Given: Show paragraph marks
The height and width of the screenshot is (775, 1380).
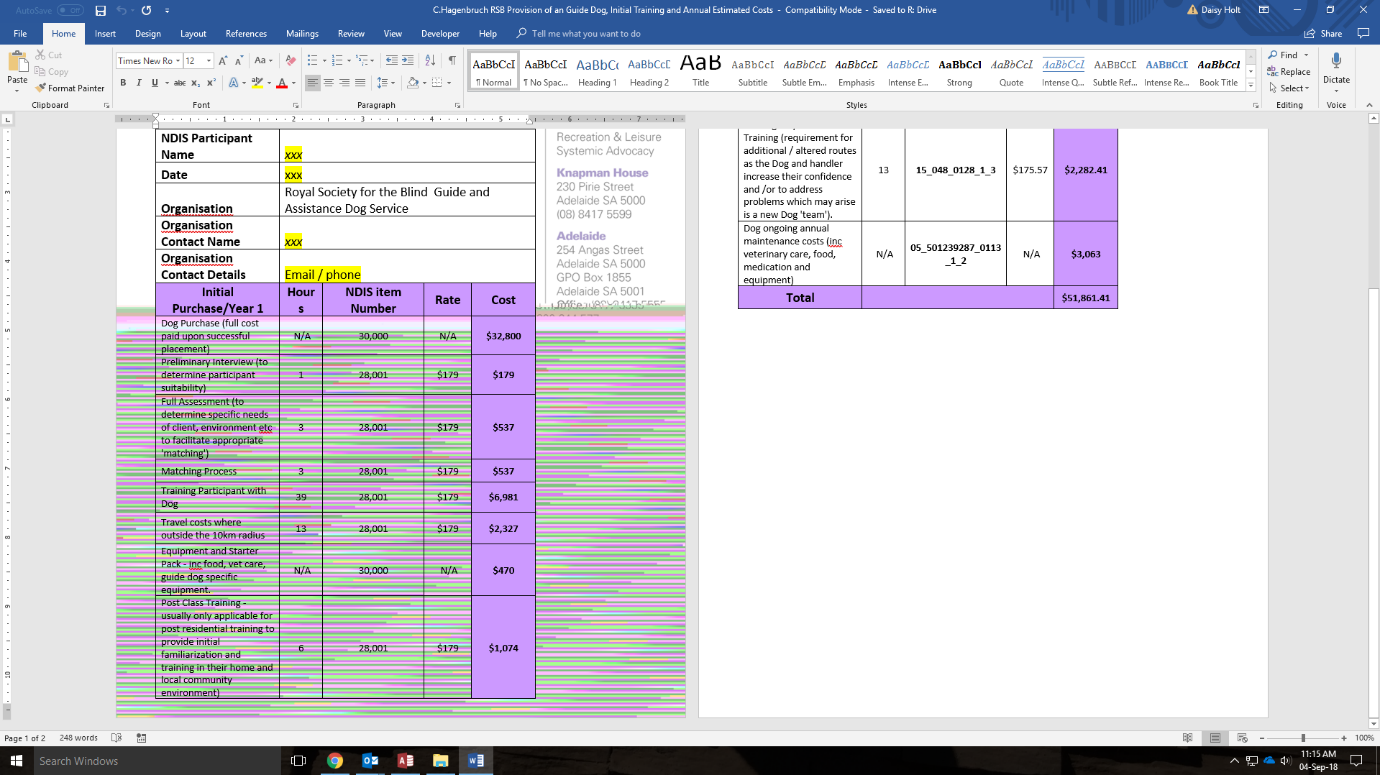Looking at the screenshot, I should click(453, 61).
